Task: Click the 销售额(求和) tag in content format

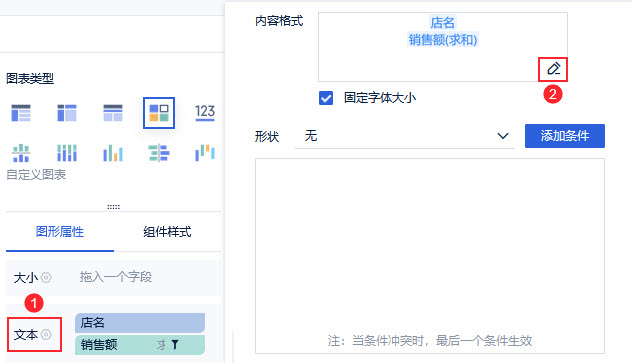Action: (443, 39)
